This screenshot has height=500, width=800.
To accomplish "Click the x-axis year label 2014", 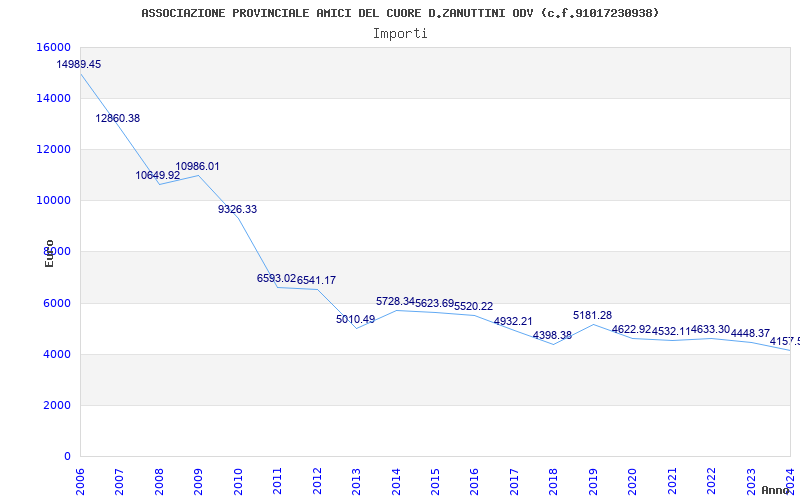I will pyautogui.click(x=396, y=482).
